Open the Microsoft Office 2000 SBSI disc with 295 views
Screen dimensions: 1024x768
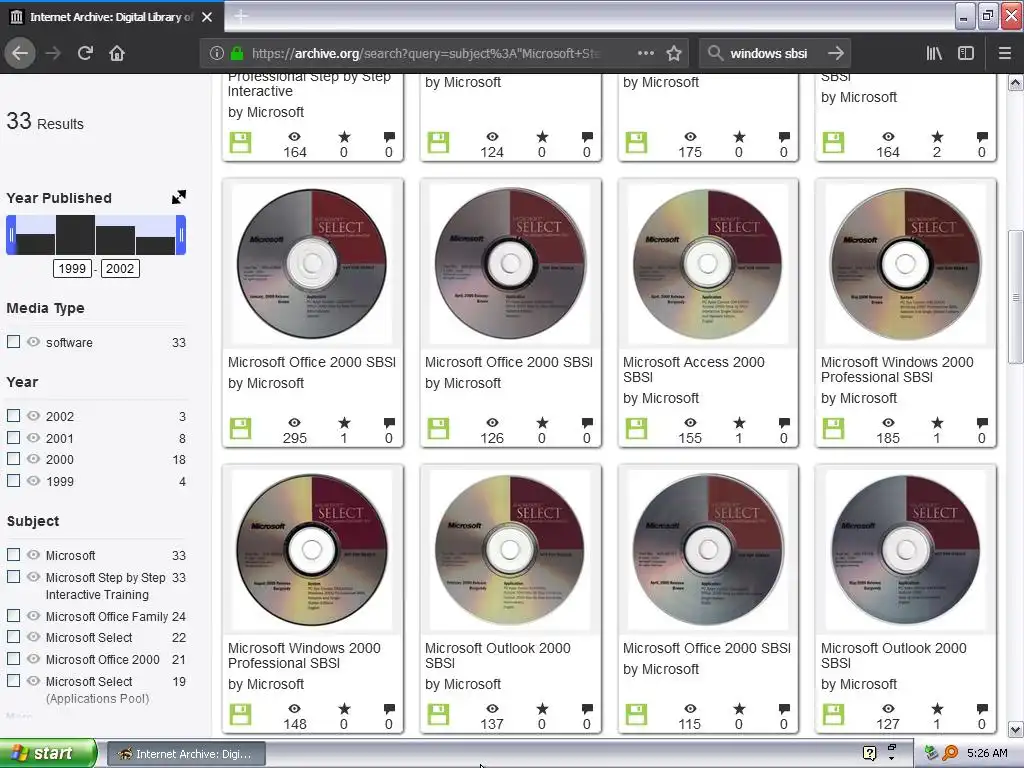coord(312,264)
